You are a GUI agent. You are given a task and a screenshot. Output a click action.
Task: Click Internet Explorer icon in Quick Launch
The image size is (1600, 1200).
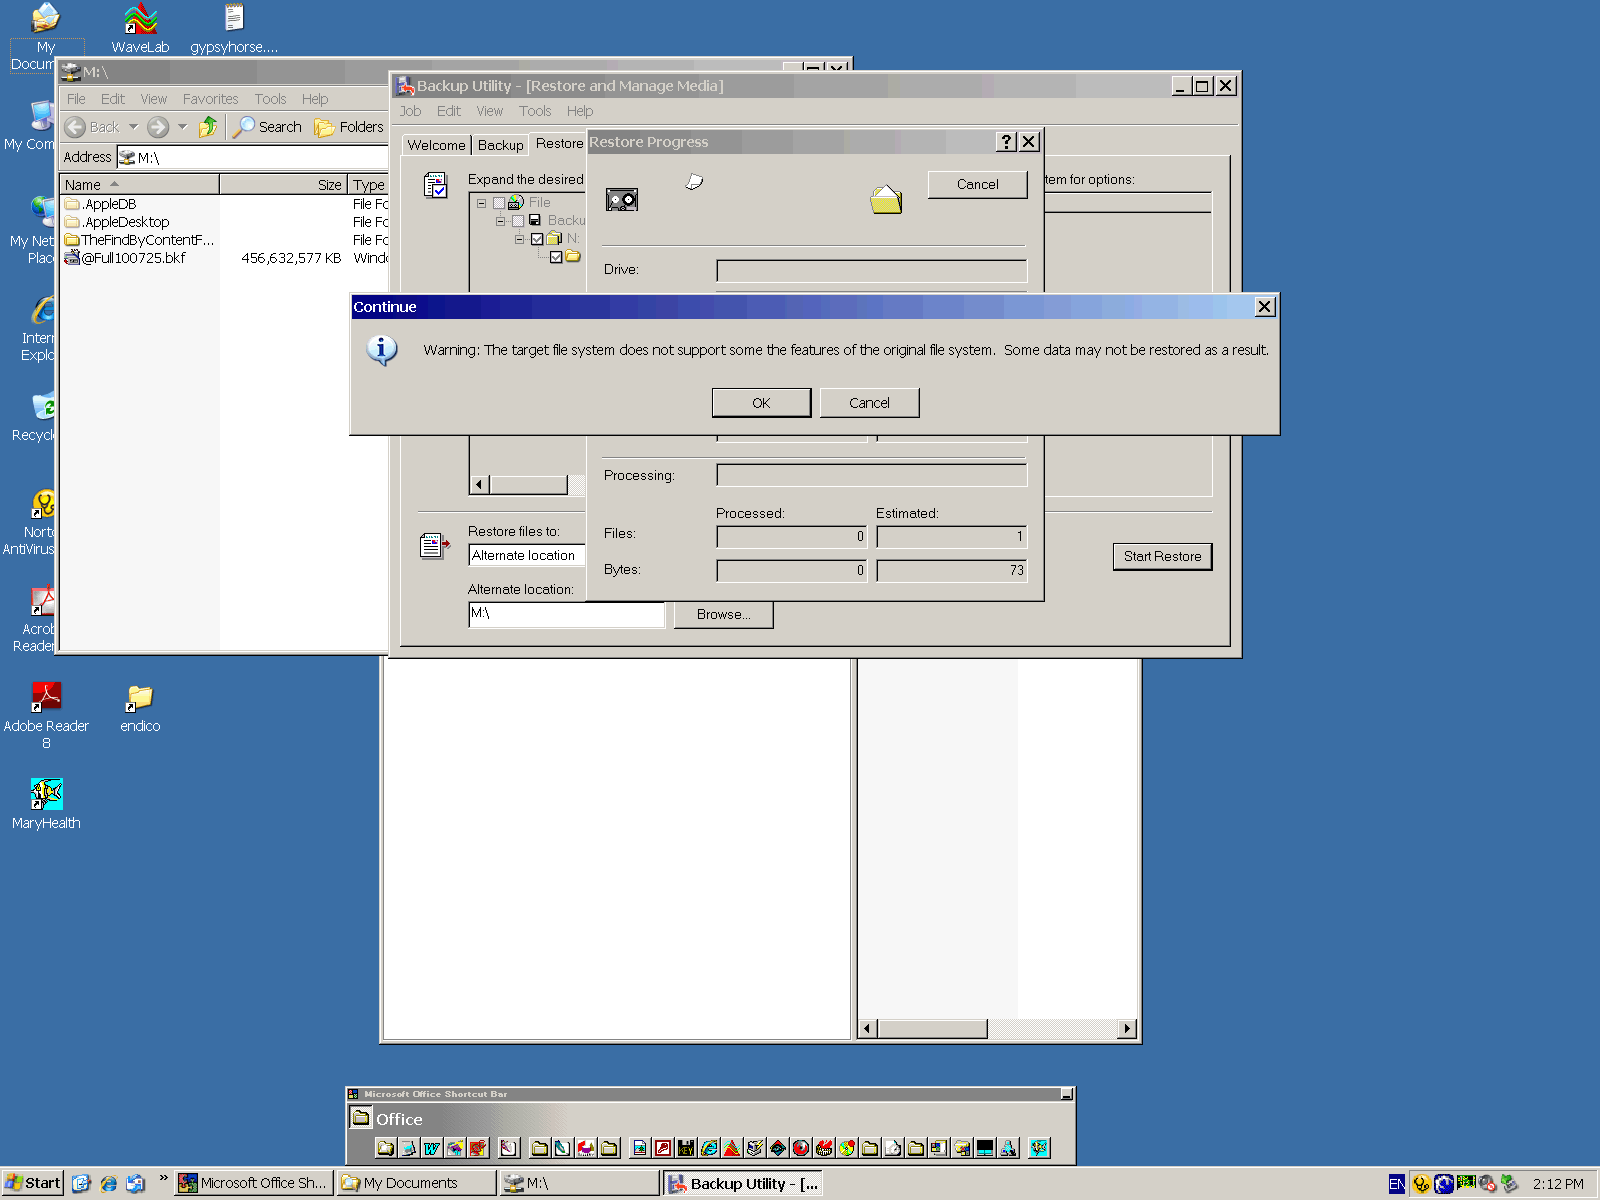pyautogui.click(x=108, y=1183)
